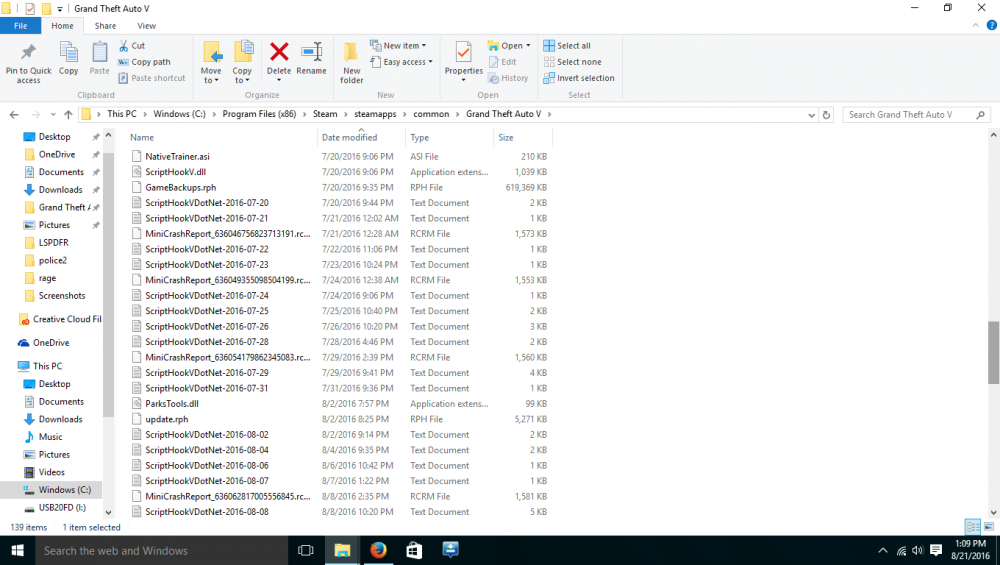This screenshot has height=565, width=1000.
Task: Select the ParksTools.dll file
Action: click(172, 404)
